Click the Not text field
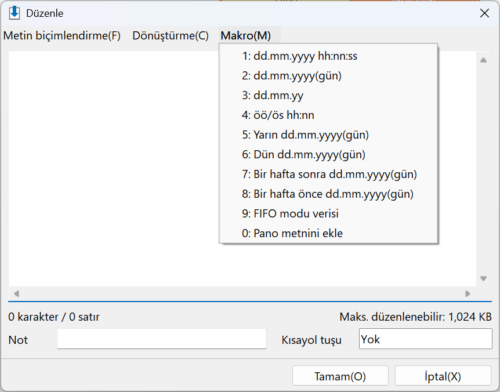The image size is (500, 392). click(x=162, y=339)
